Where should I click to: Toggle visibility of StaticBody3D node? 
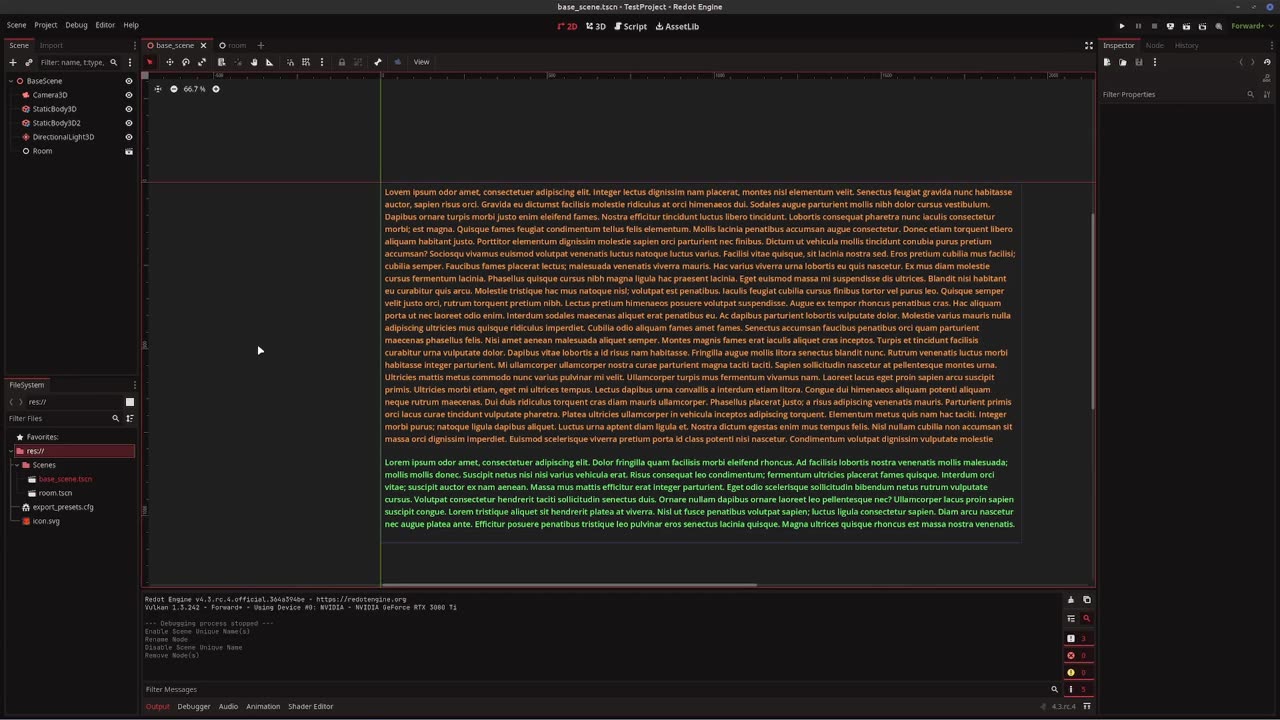pyautogui.click(x=128, y=109)
